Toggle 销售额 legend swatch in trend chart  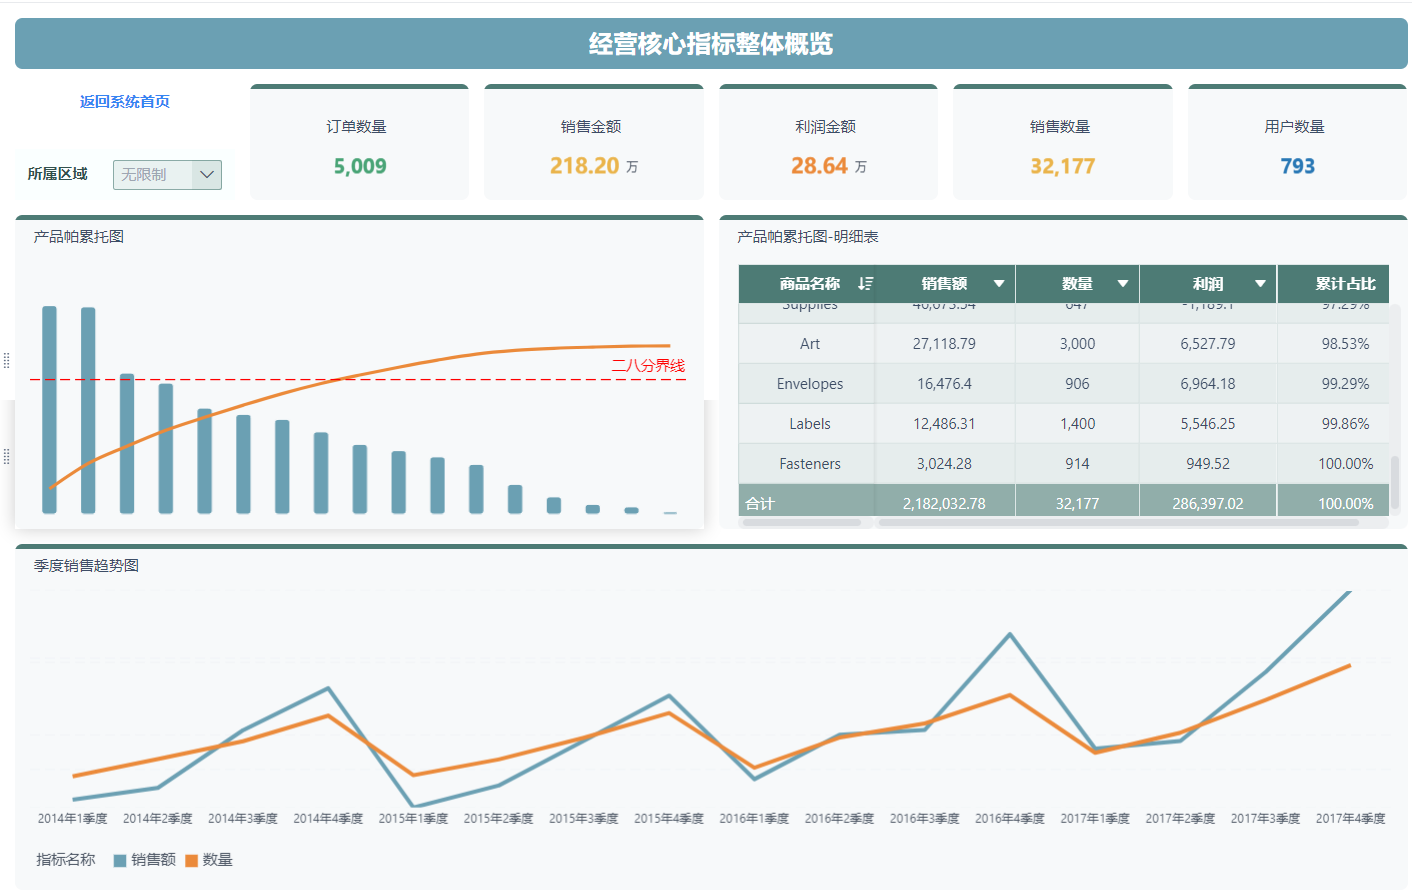coord(120,860)
